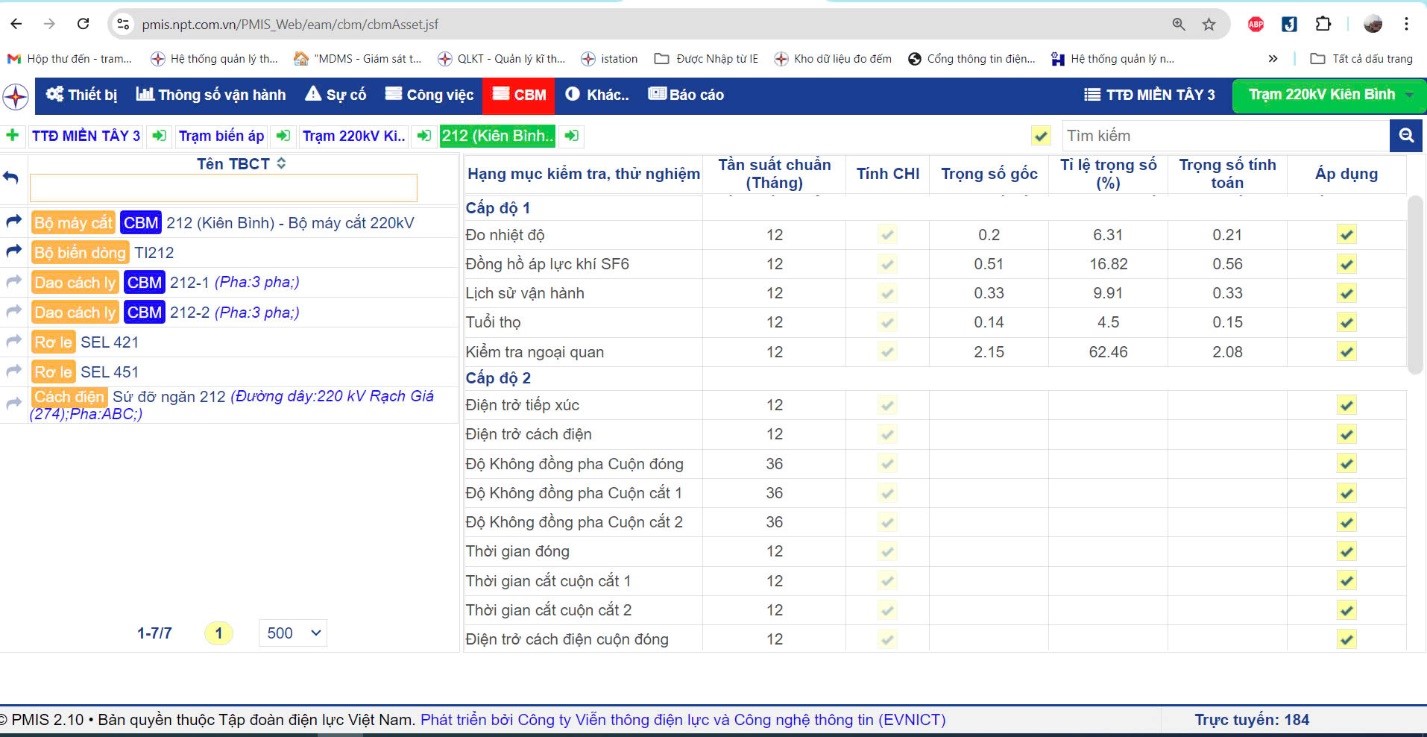Open the 500 rows-per-page dropdown
Viewport: 1427px width, 737px height.
(x=293, y=633)
